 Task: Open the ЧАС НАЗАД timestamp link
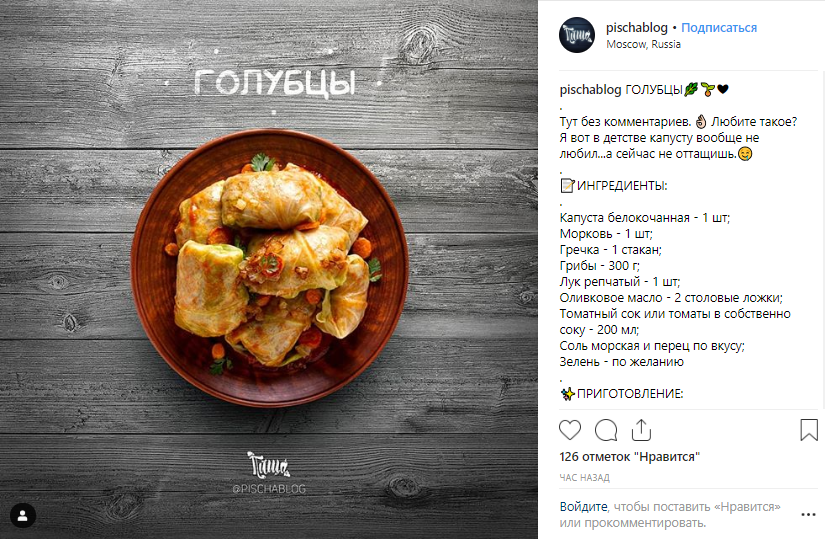[x=585, y=478]
